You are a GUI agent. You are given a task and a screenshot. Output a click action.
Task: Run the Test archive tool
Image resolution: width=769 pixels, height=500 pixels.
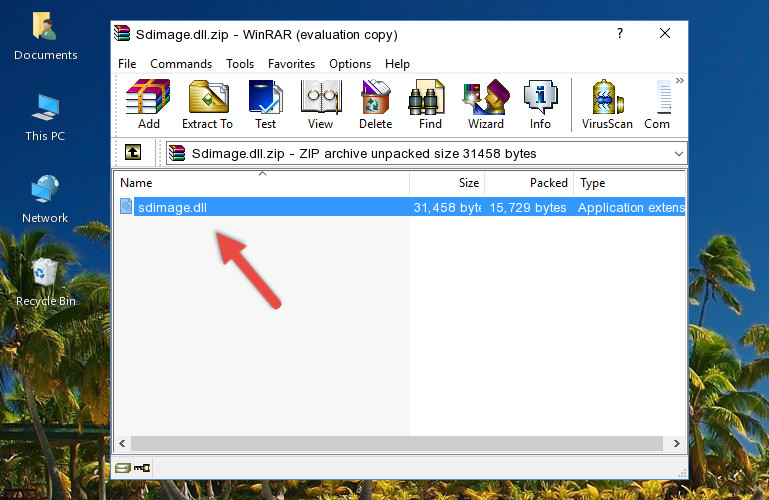pos(265,104)
